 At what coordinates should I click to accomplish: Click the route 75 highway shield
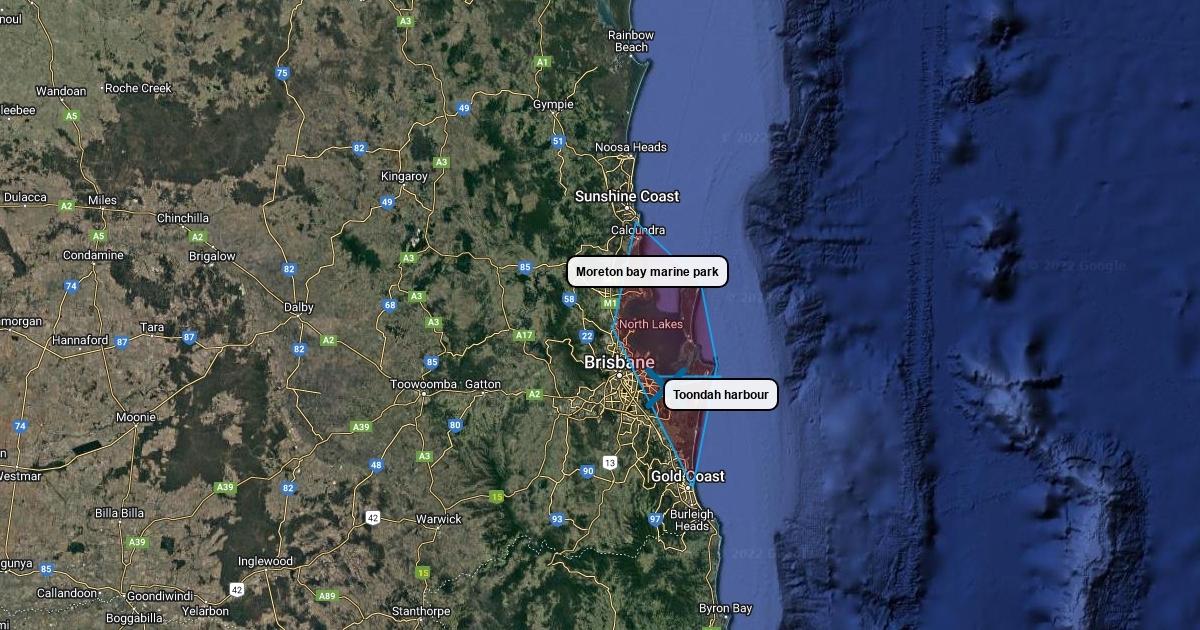point(282,73)
